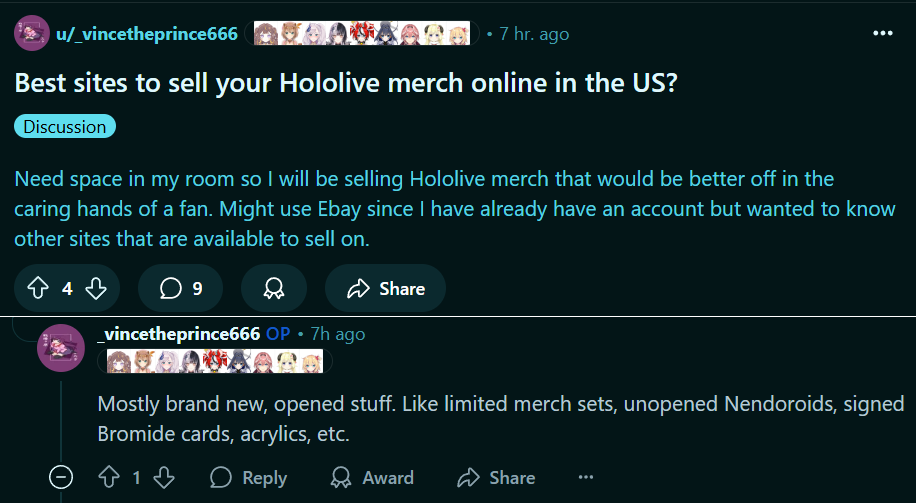Share the Hololive merch post
This screenshot has width=916, height=503.
[385, 289]
